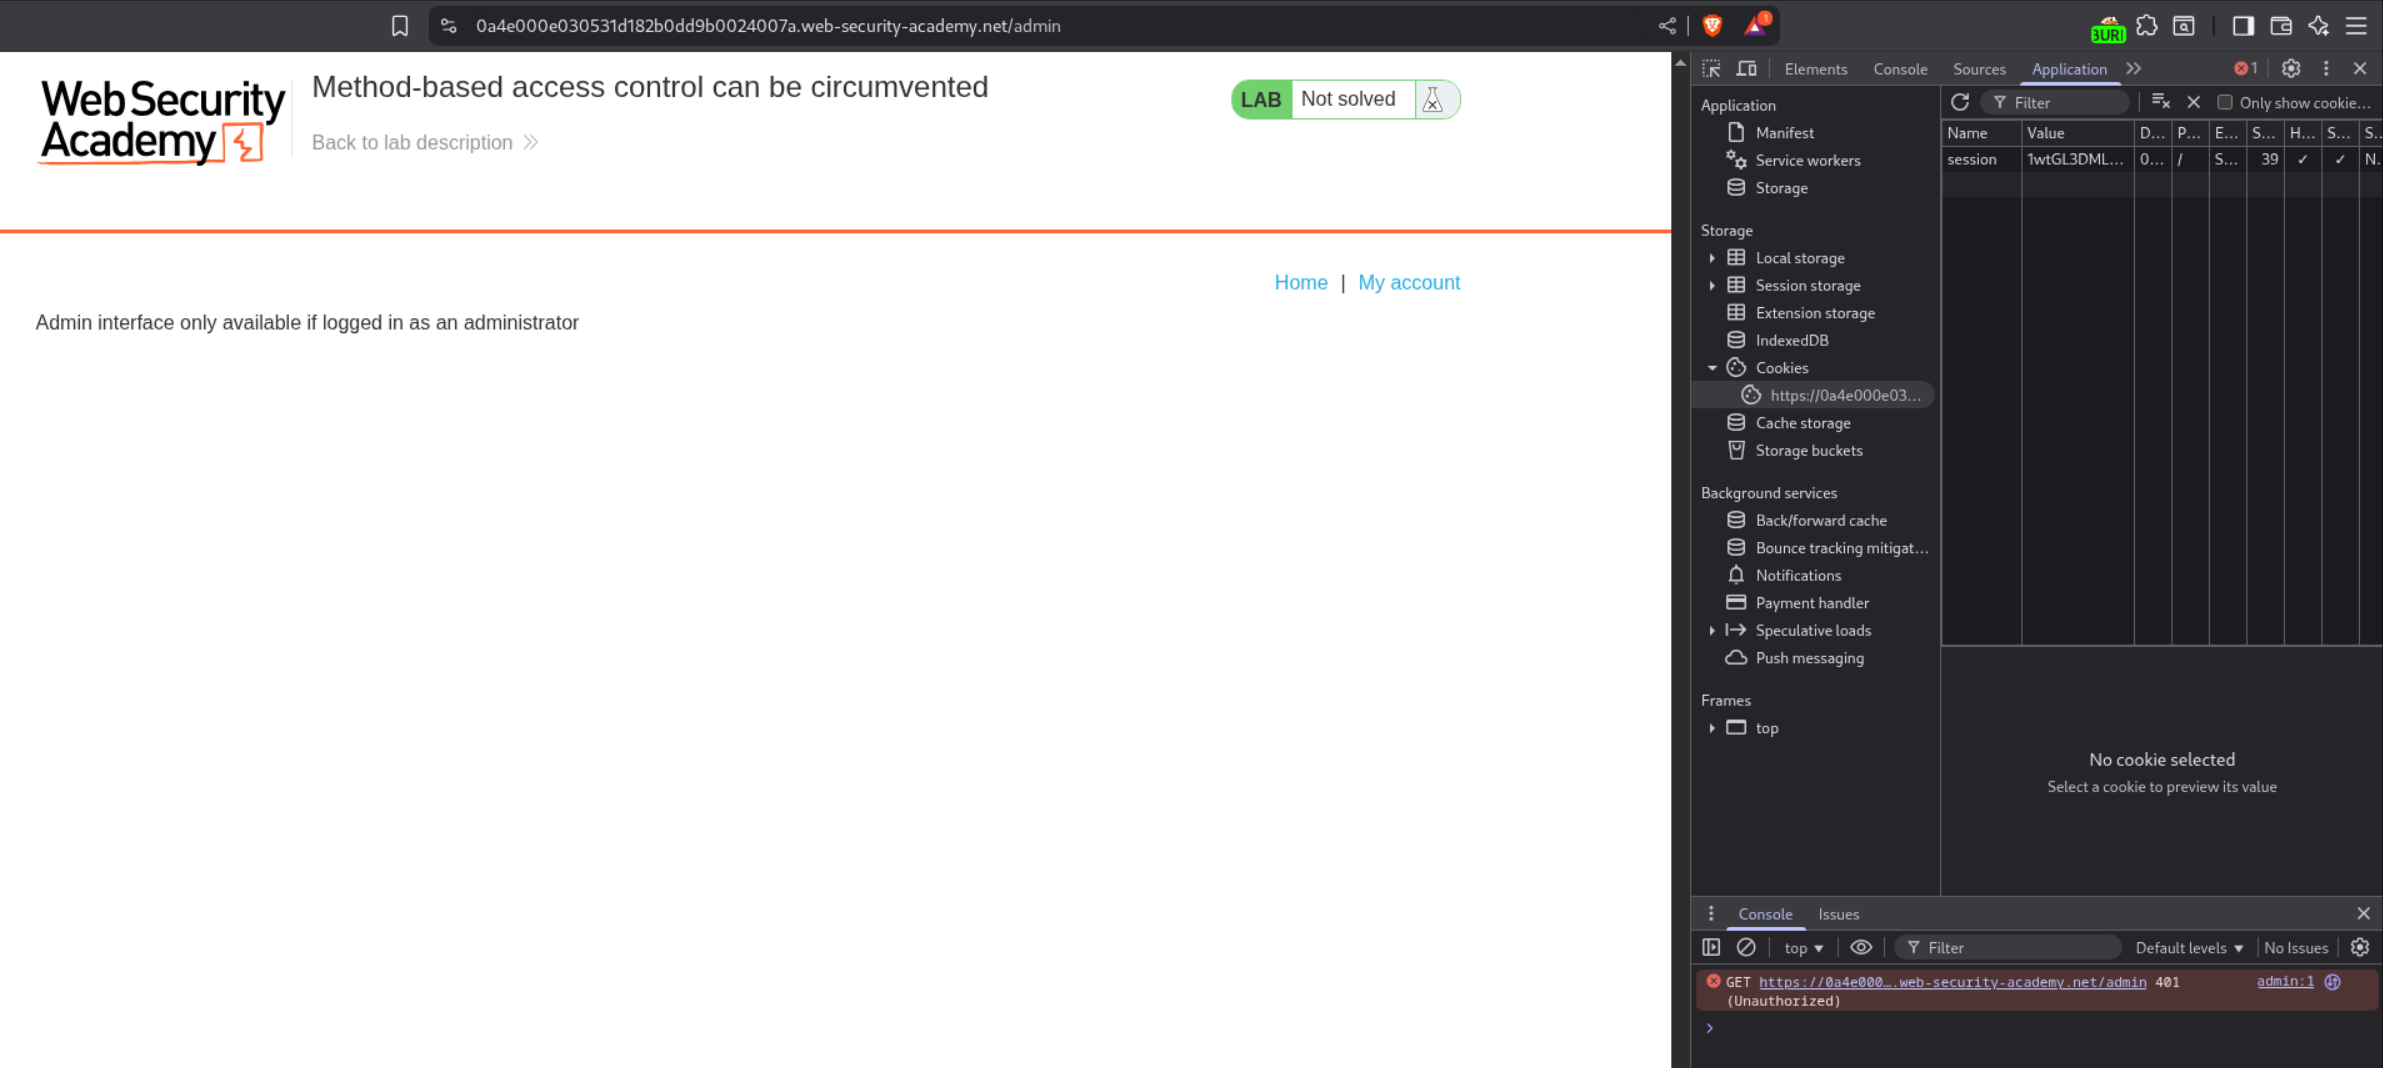
Task: Open the browser extensions puzzle icon
Action: [x=2146, y=26]
